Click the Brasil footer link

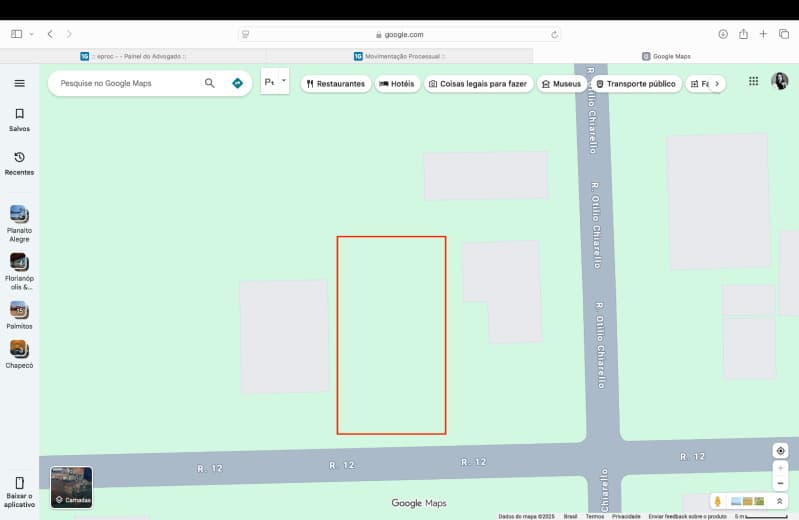(x=571, y=516)
